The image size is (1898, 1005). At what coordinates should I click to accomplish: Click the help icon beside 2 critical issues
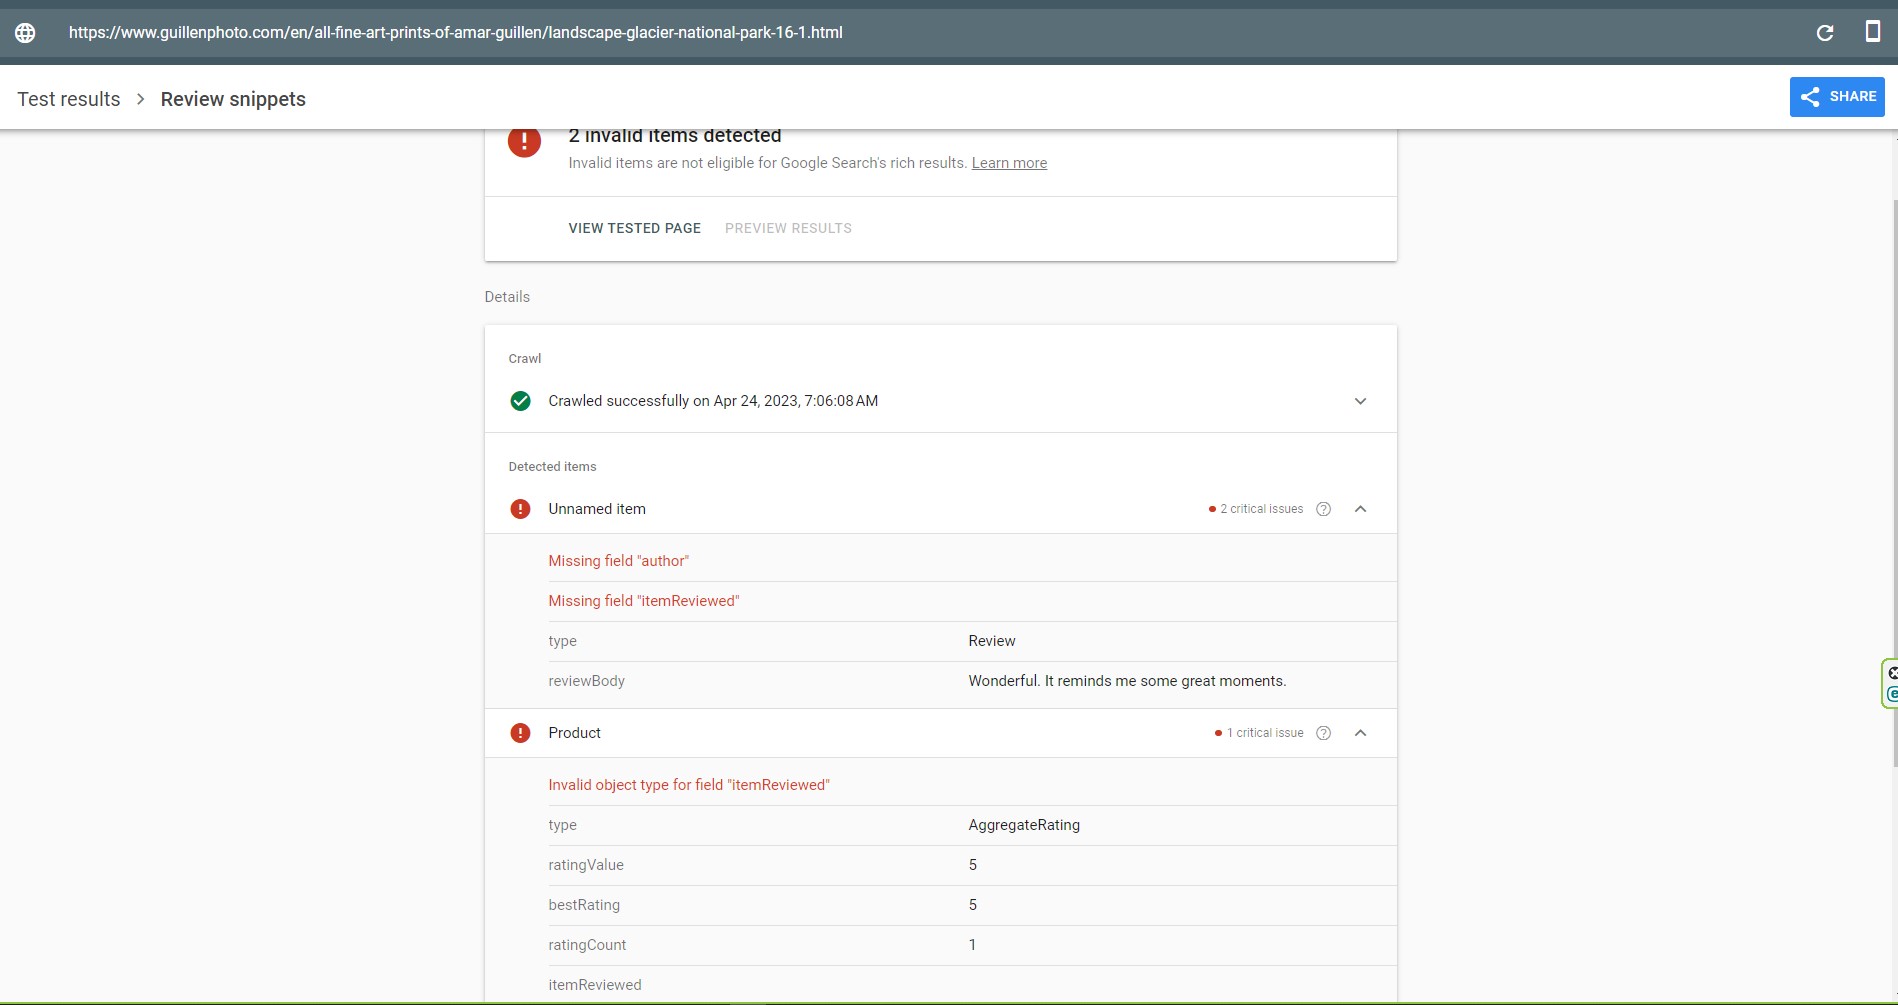(x=1324, y=509)
